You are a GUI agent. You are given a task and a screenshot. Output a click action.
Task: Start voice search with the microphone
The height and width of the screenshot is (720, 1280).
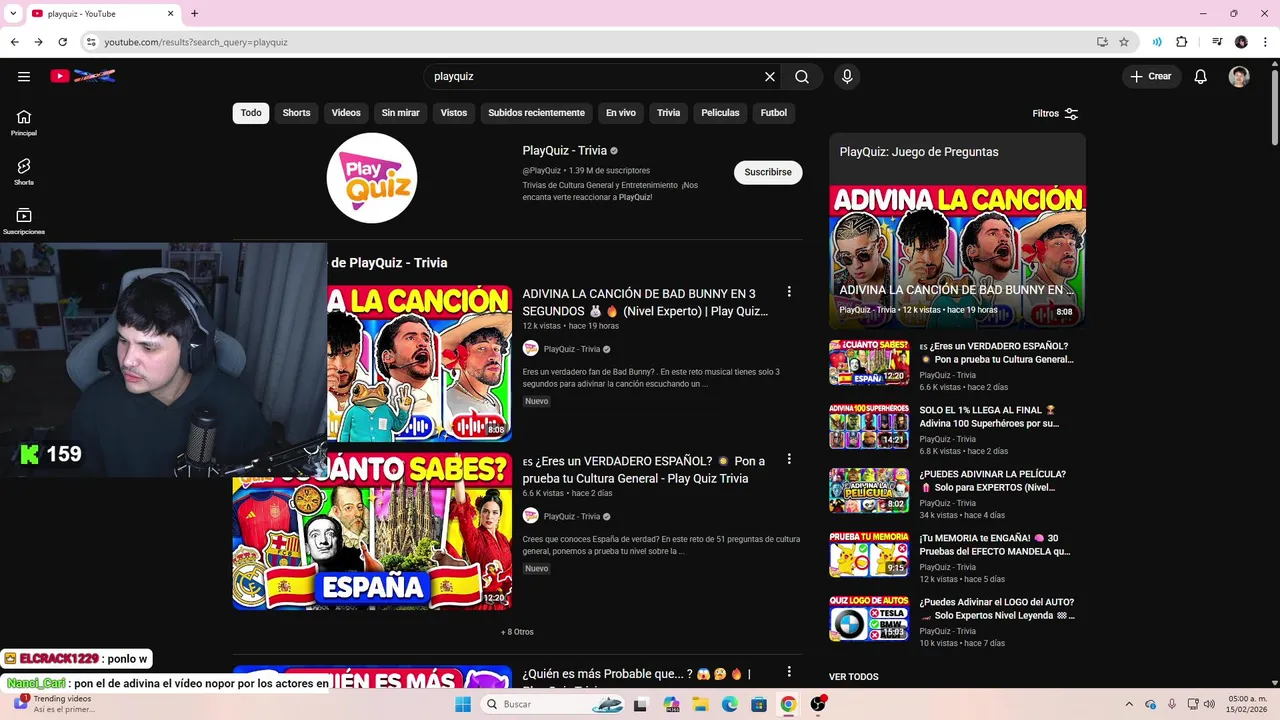(847, 76)
